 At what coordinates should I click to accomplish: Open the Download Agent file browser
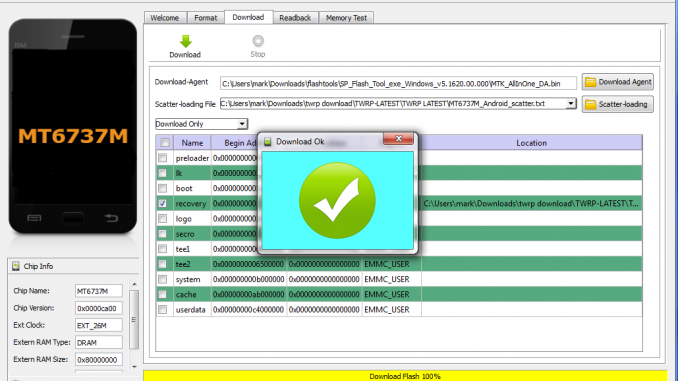coord(617,82)
